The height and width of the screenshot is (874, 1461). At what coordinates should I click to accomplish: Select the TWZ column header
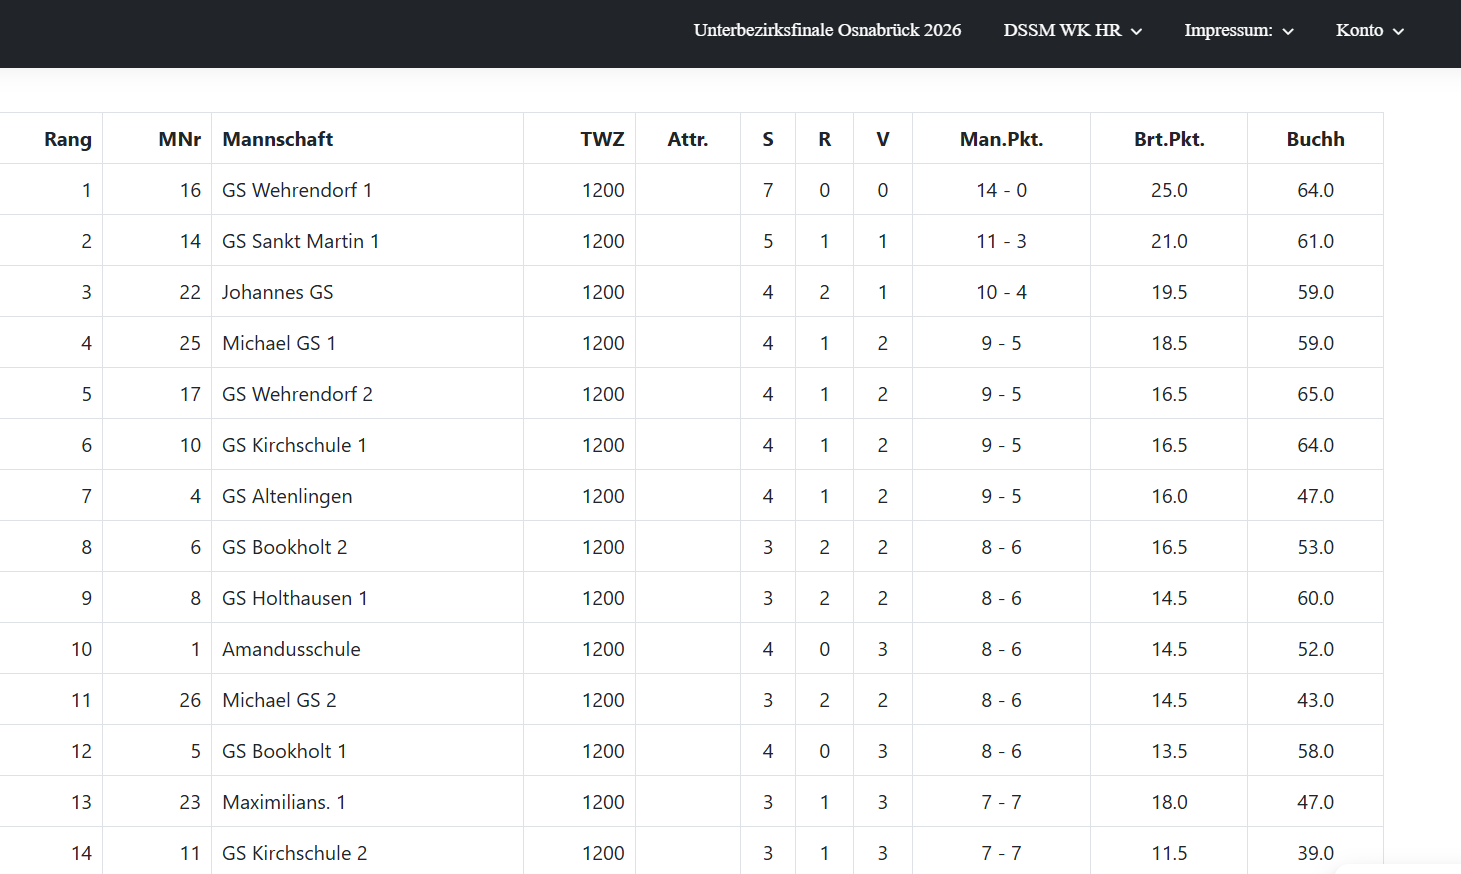(602, 139)
